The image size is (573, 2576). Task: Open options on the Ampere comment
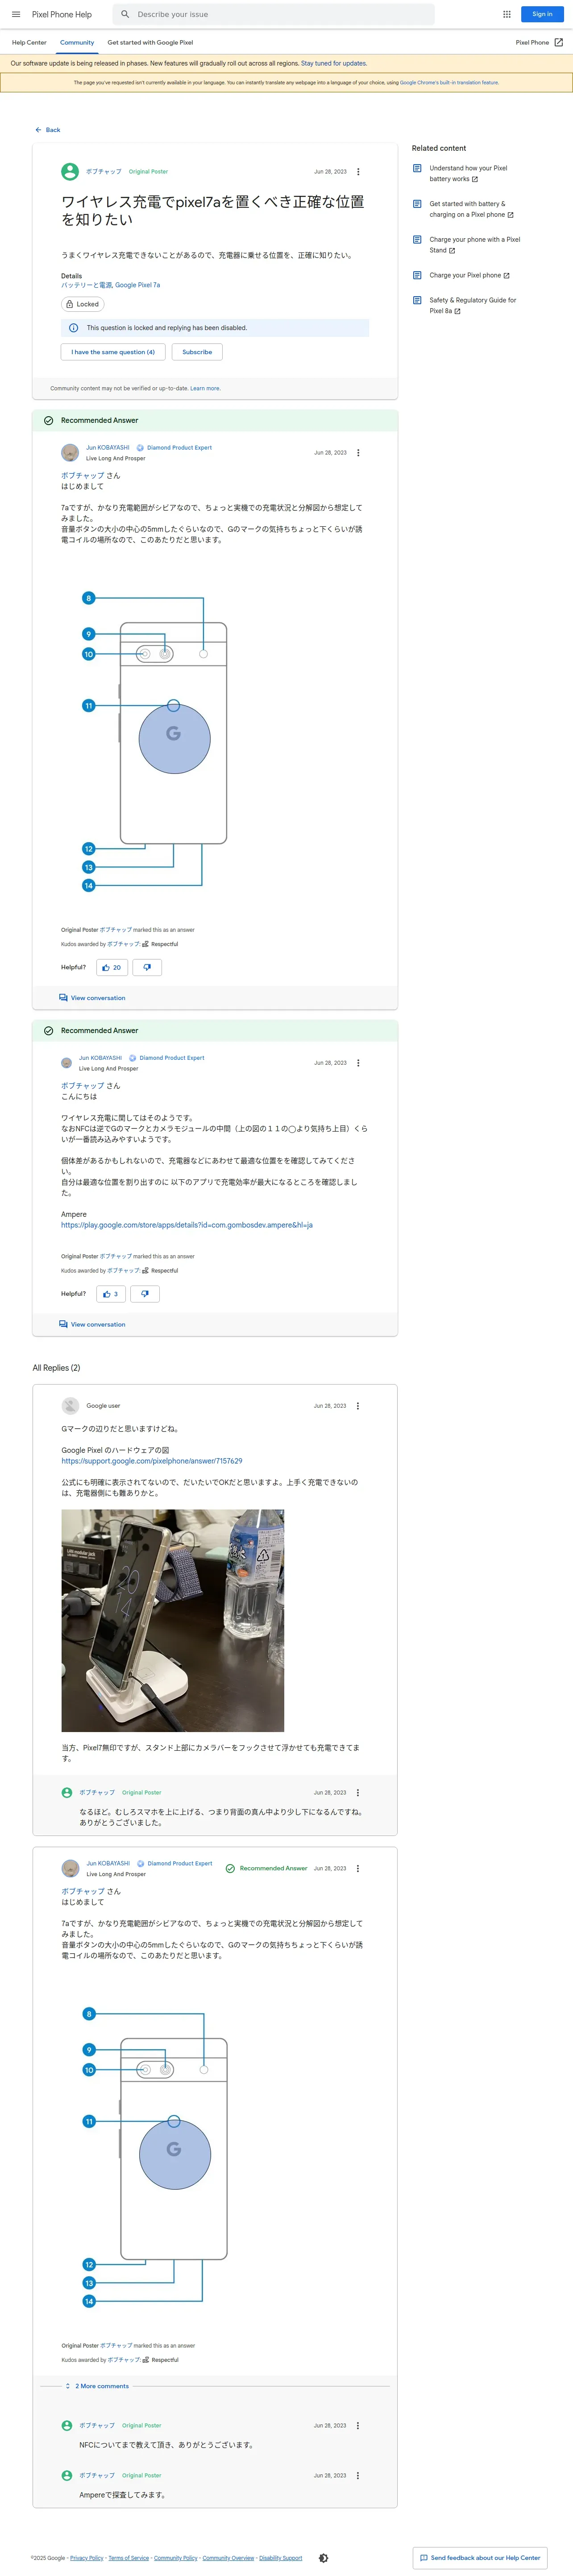tap(358, 2476)
